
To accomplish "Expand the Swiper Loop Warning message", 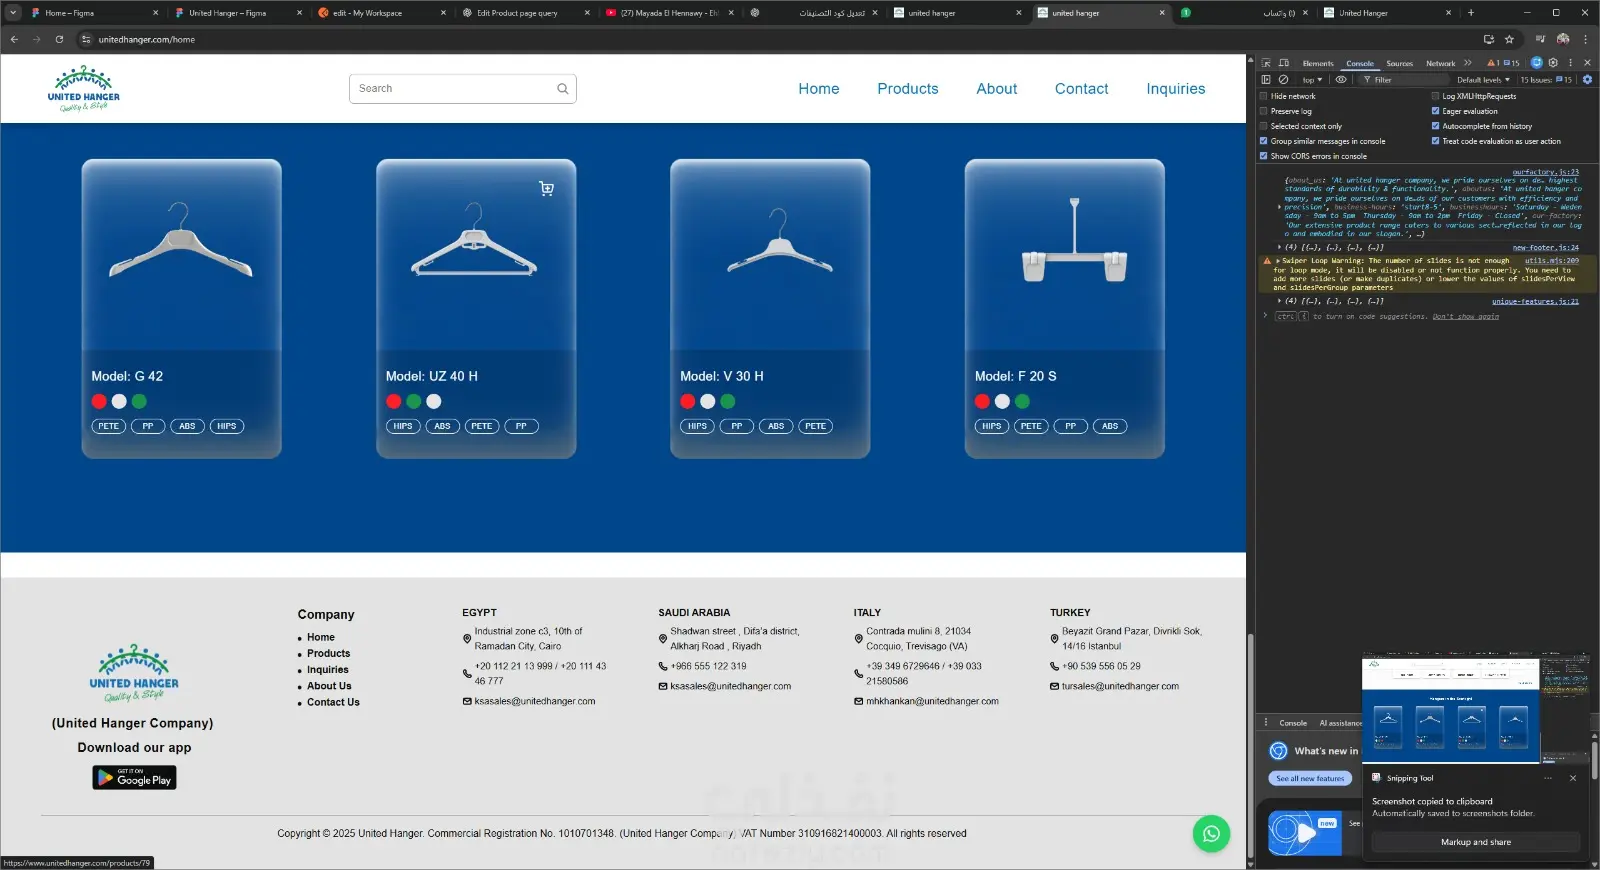I will coord(1278,261).
